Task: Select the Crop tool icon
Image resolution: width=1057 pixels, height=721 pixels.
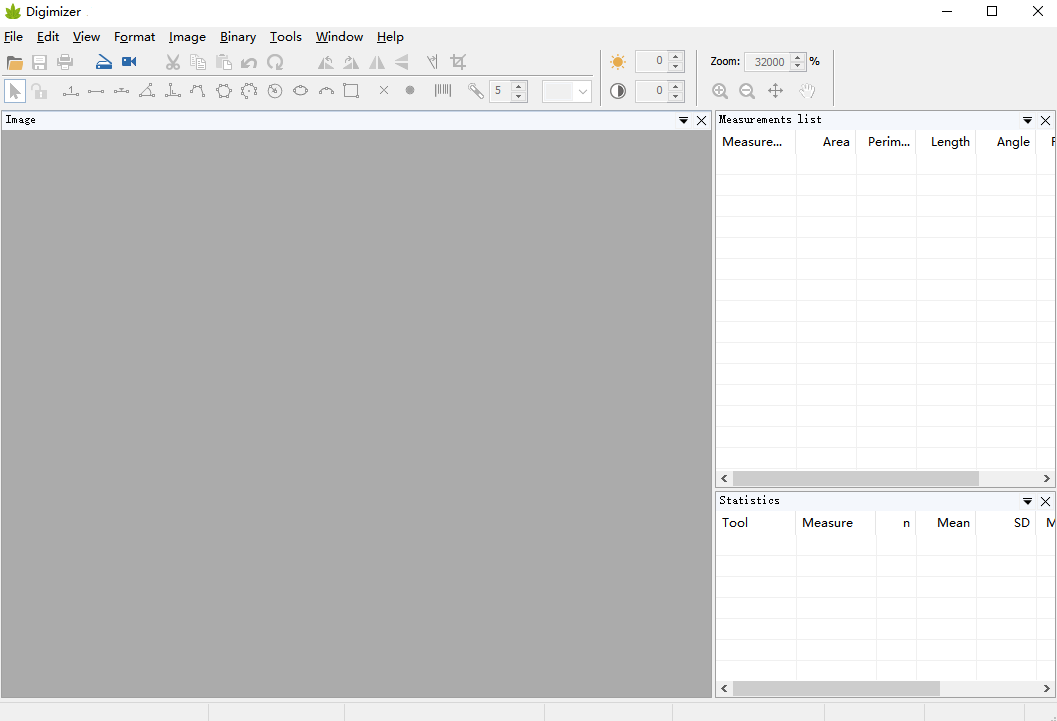Action: (458, 62)
